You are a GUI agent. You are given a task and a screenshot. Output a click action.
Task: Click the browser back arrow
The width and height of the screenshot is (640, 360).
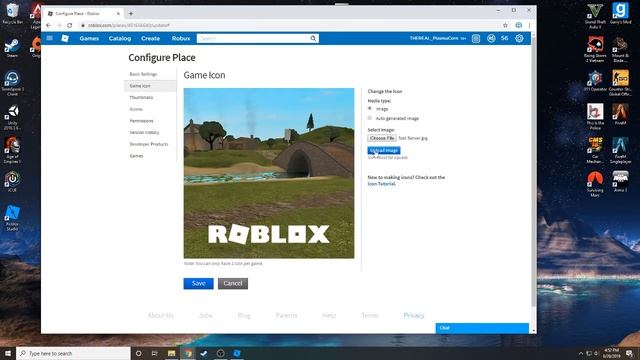tap(49, 25)
